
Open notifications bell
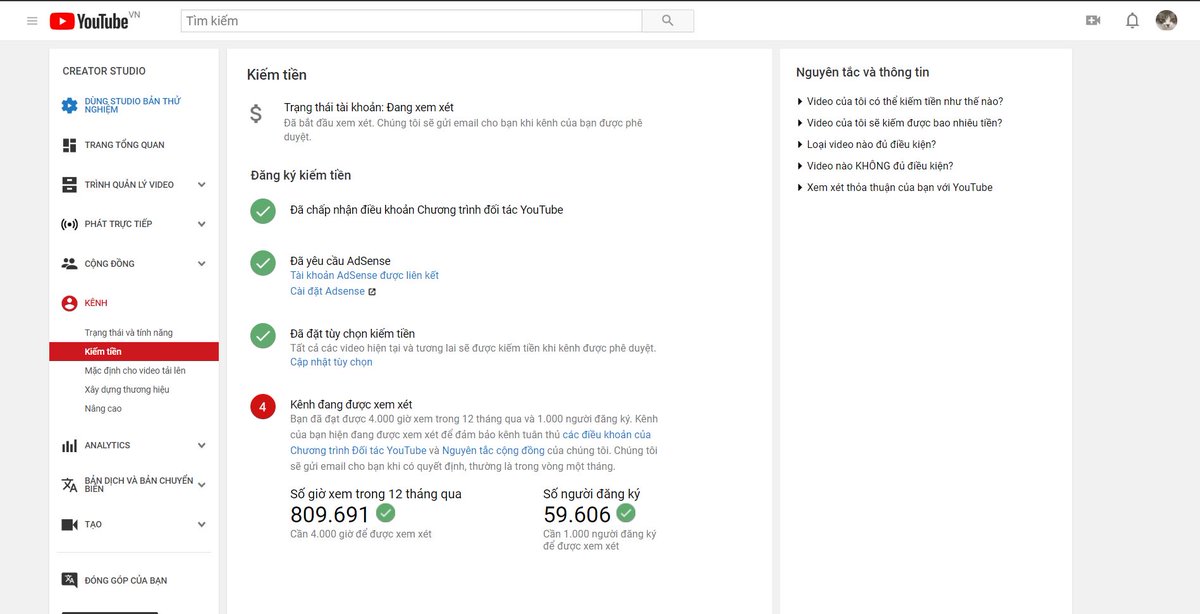(x=1132, y=21)
